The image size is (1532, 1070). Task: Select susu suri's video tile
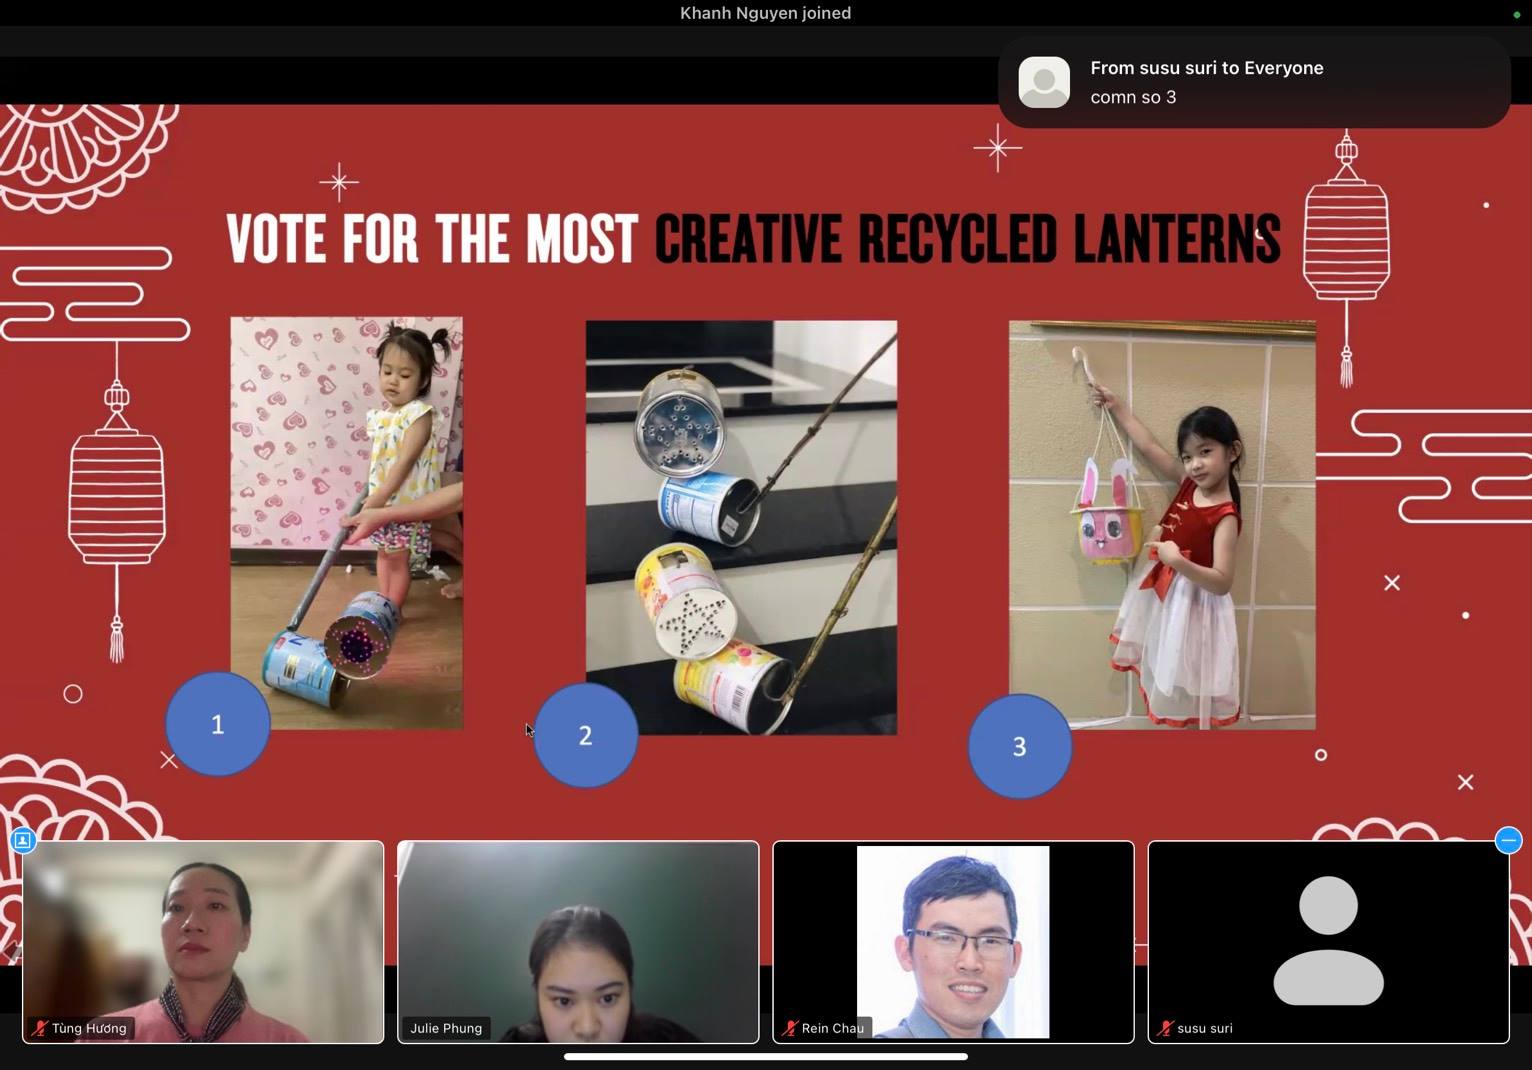click(x=1328, y=942)
